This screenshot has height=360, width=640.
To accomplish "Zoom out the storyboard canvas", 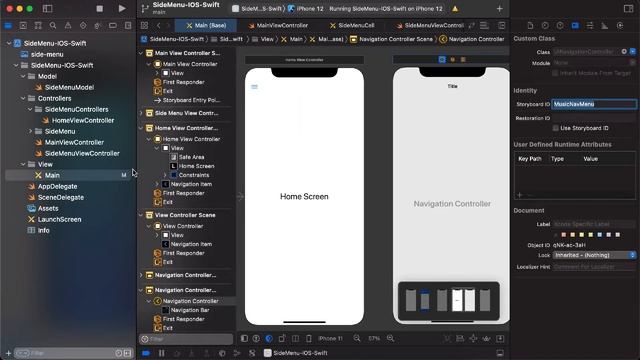I will (x=357, y=338).
